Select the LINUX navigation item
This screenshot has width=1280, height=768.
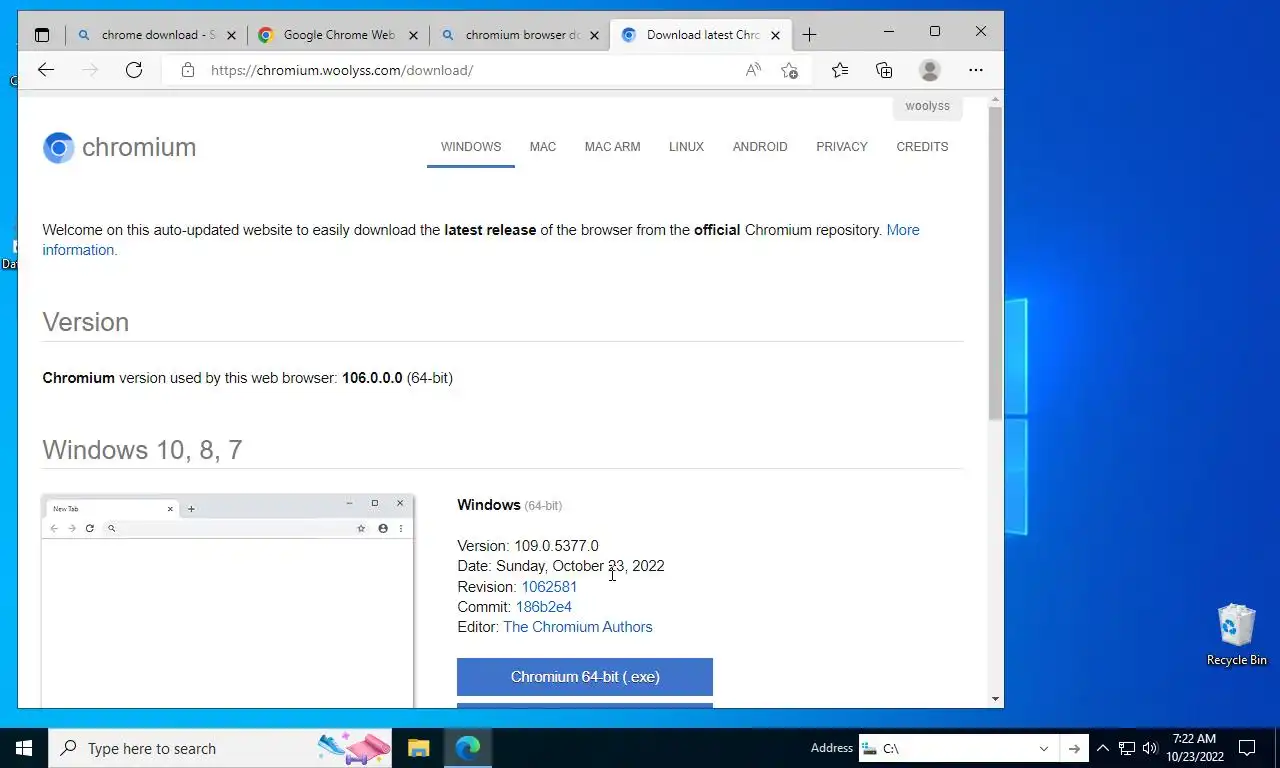click(686, 147)
